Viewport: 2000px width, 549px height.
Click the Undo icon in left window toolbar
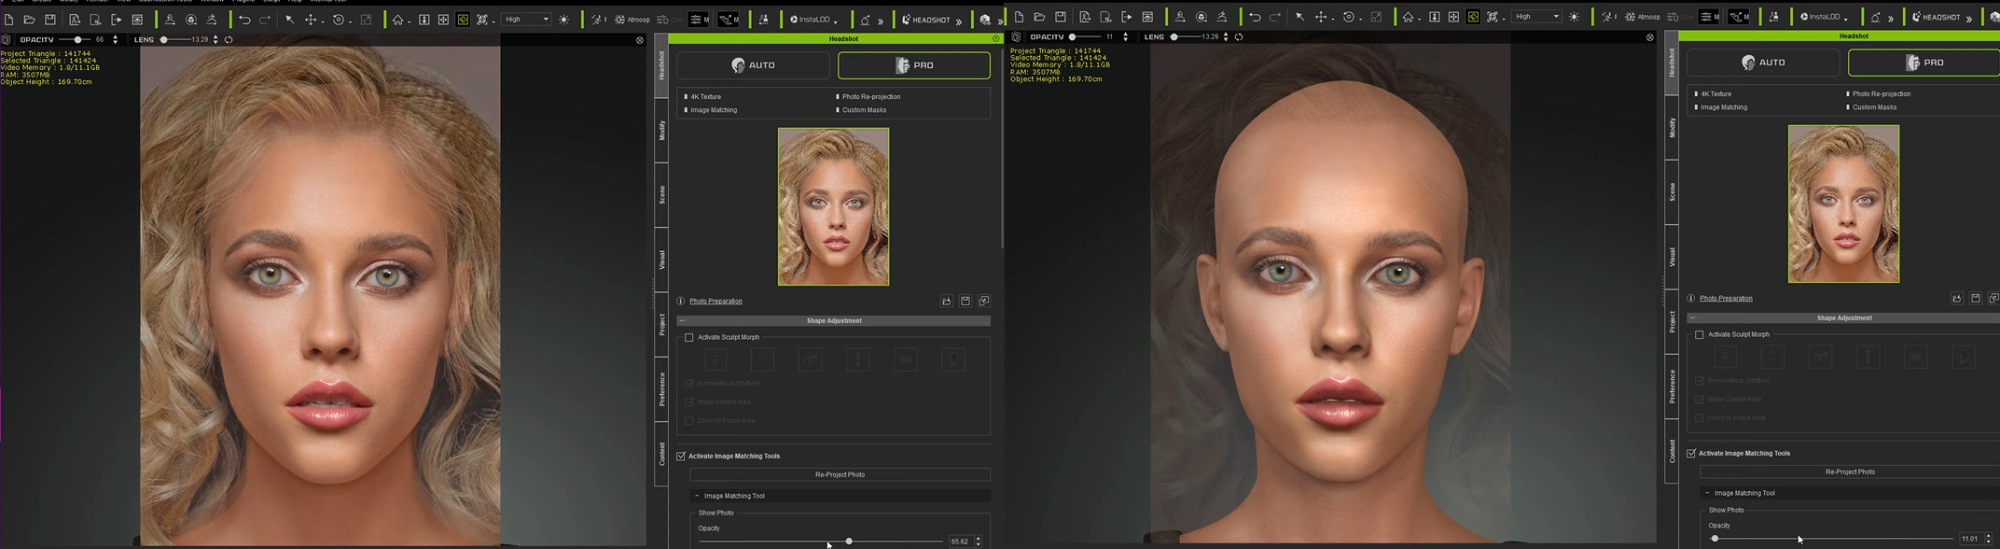[244, 20]
